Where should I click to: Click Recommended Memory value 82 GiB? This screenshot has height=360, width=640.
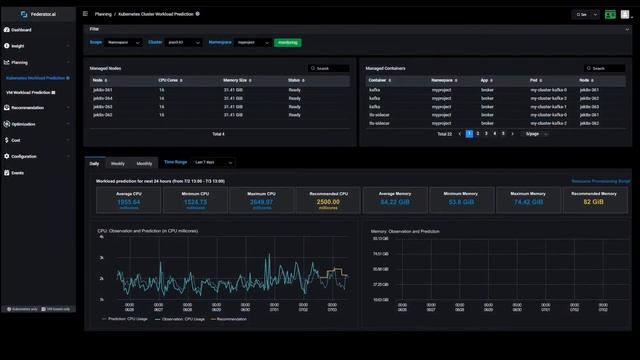coord(593,202)
